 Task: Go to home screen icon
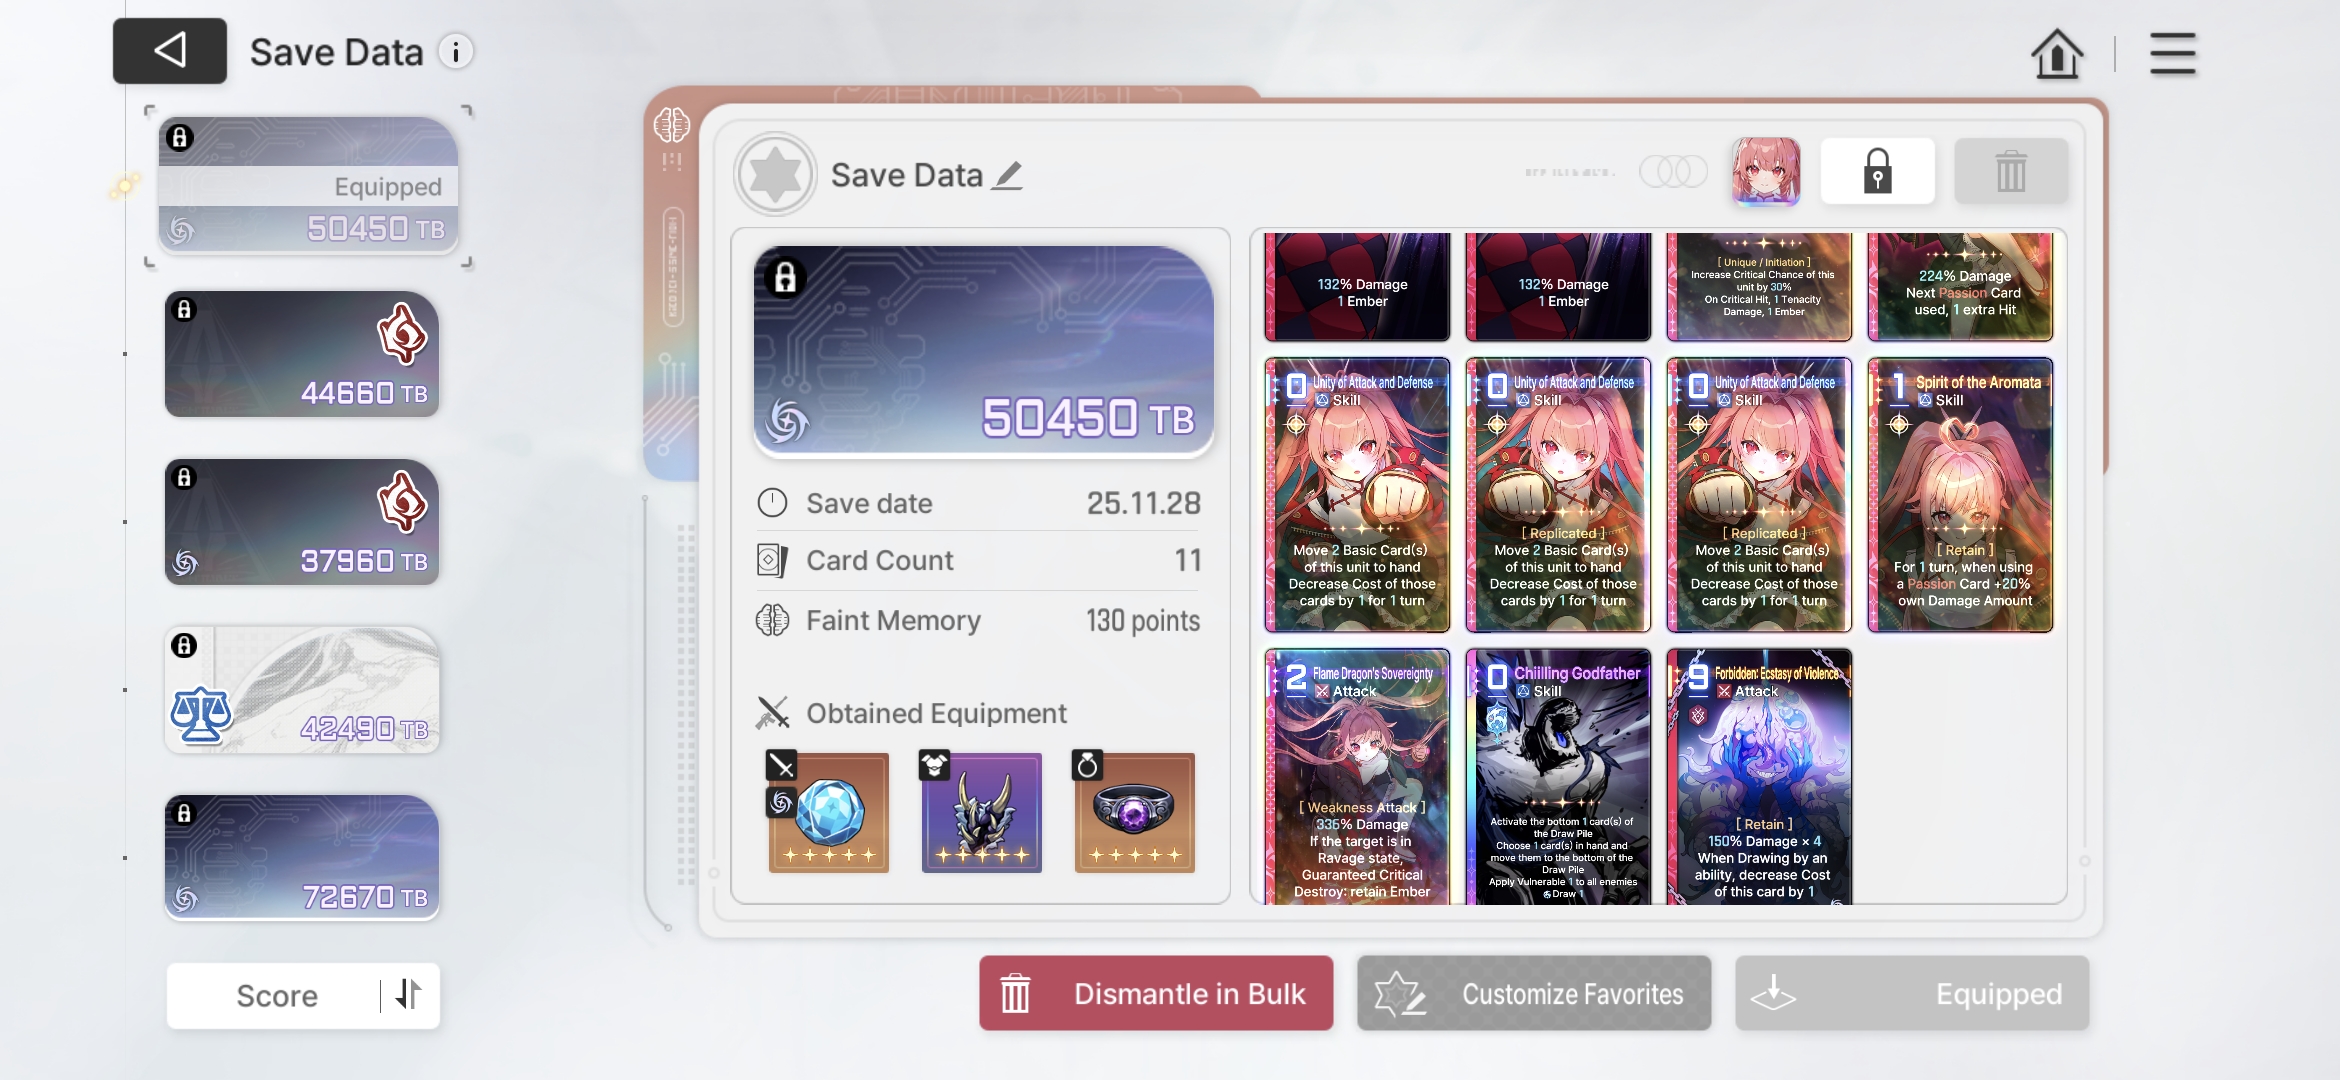coord(2057,53)
